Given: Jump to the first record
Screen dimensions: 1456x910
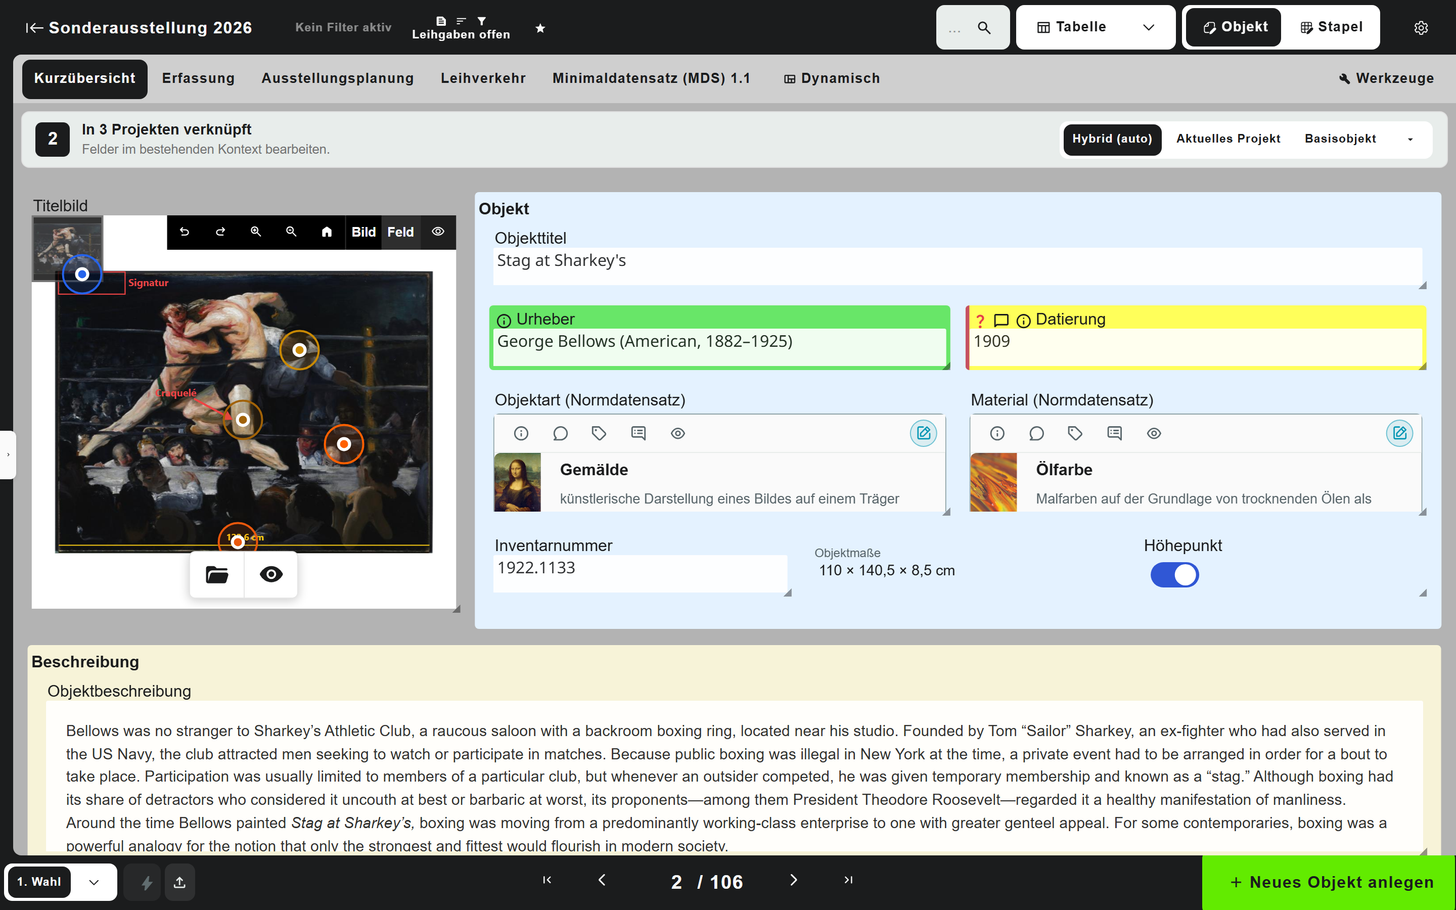Looking at the screenshot, I should 547,880.
